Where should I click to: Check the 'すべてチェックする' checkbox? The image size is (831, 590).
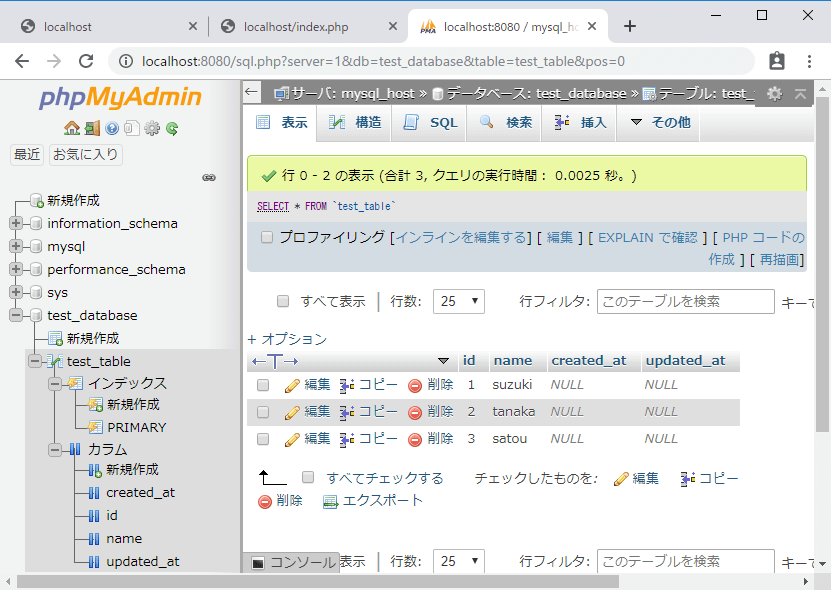pos(308,477)
